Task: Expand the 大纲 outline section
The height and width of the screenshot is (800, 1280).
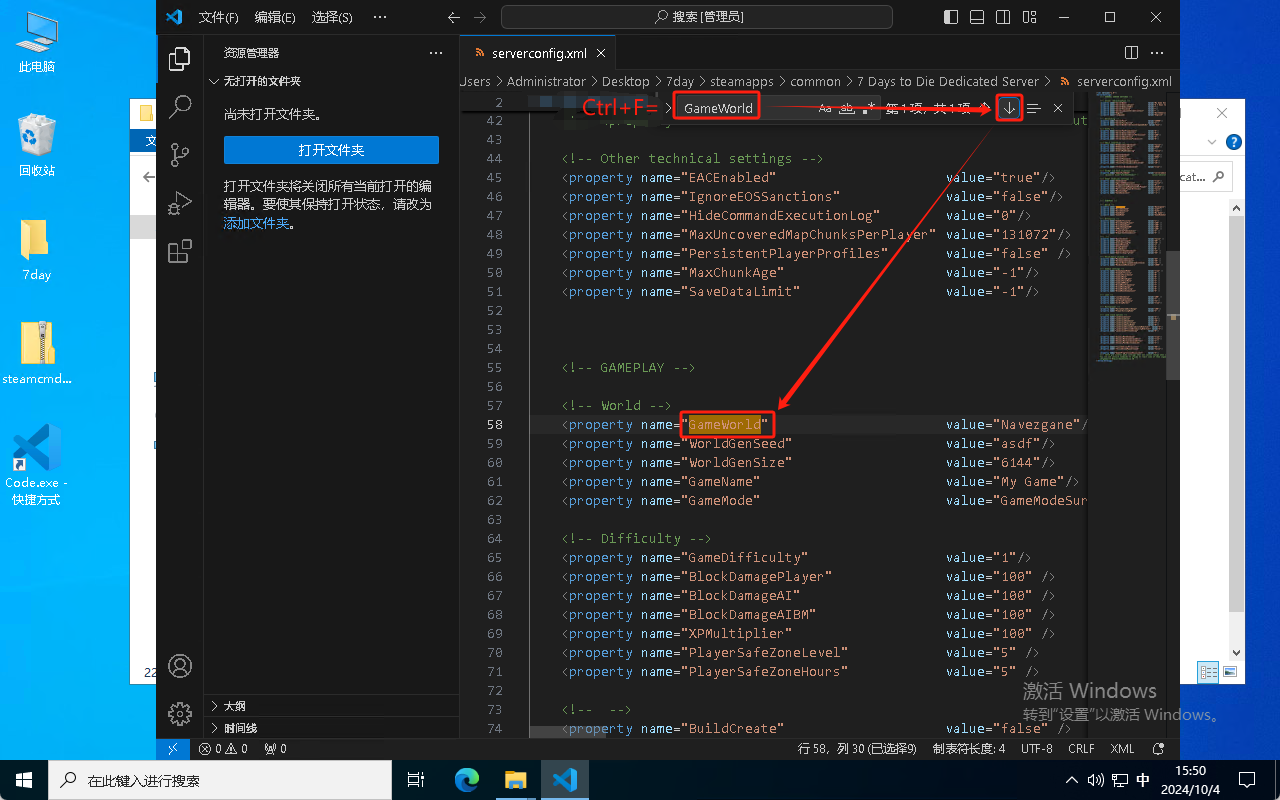Action: (x=235, y=706)
